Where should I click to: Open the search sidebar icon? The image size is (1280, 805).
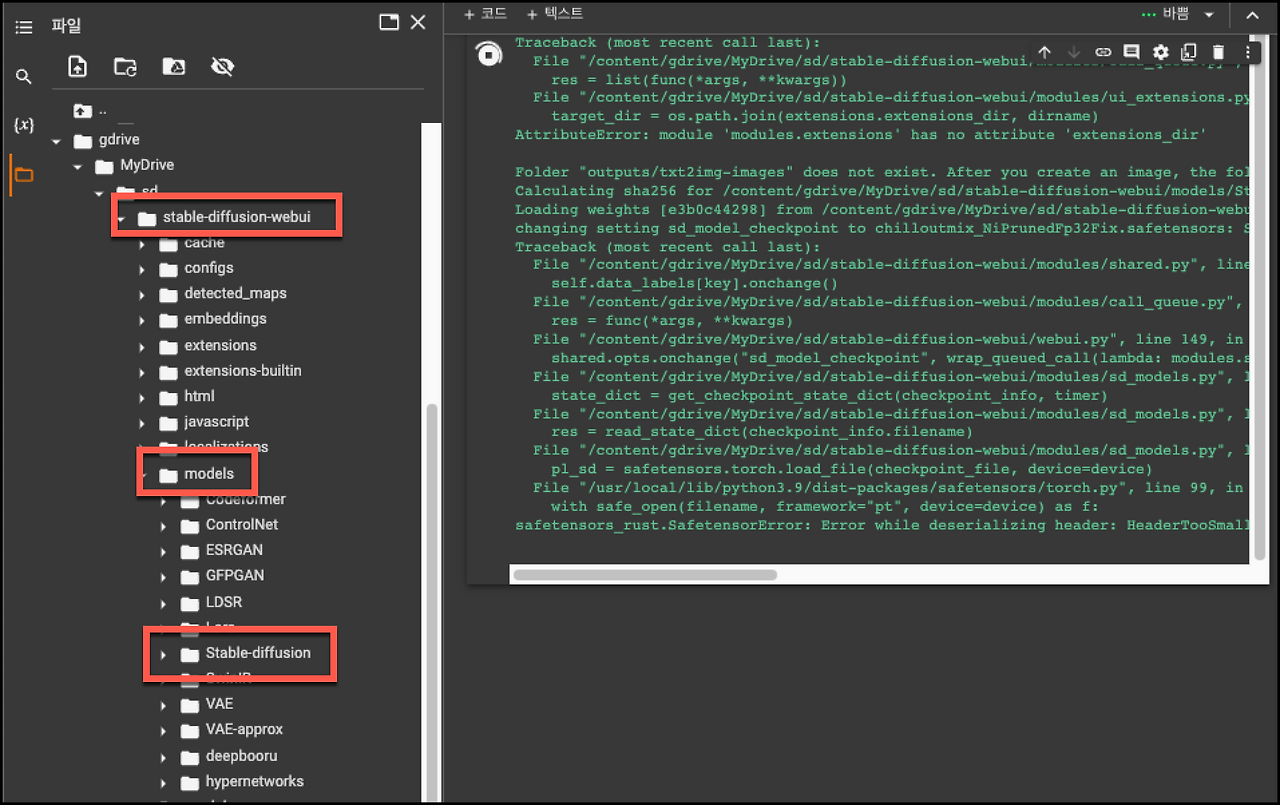pos(24,77)
